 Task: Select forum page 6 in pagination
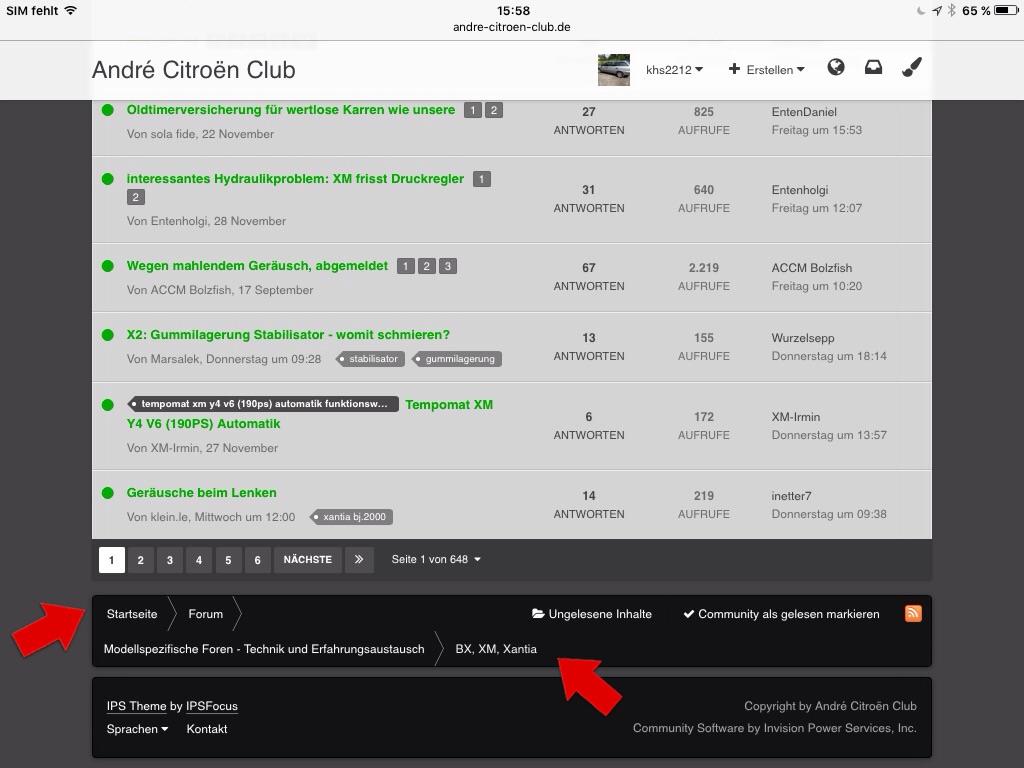tap(257, 560)
